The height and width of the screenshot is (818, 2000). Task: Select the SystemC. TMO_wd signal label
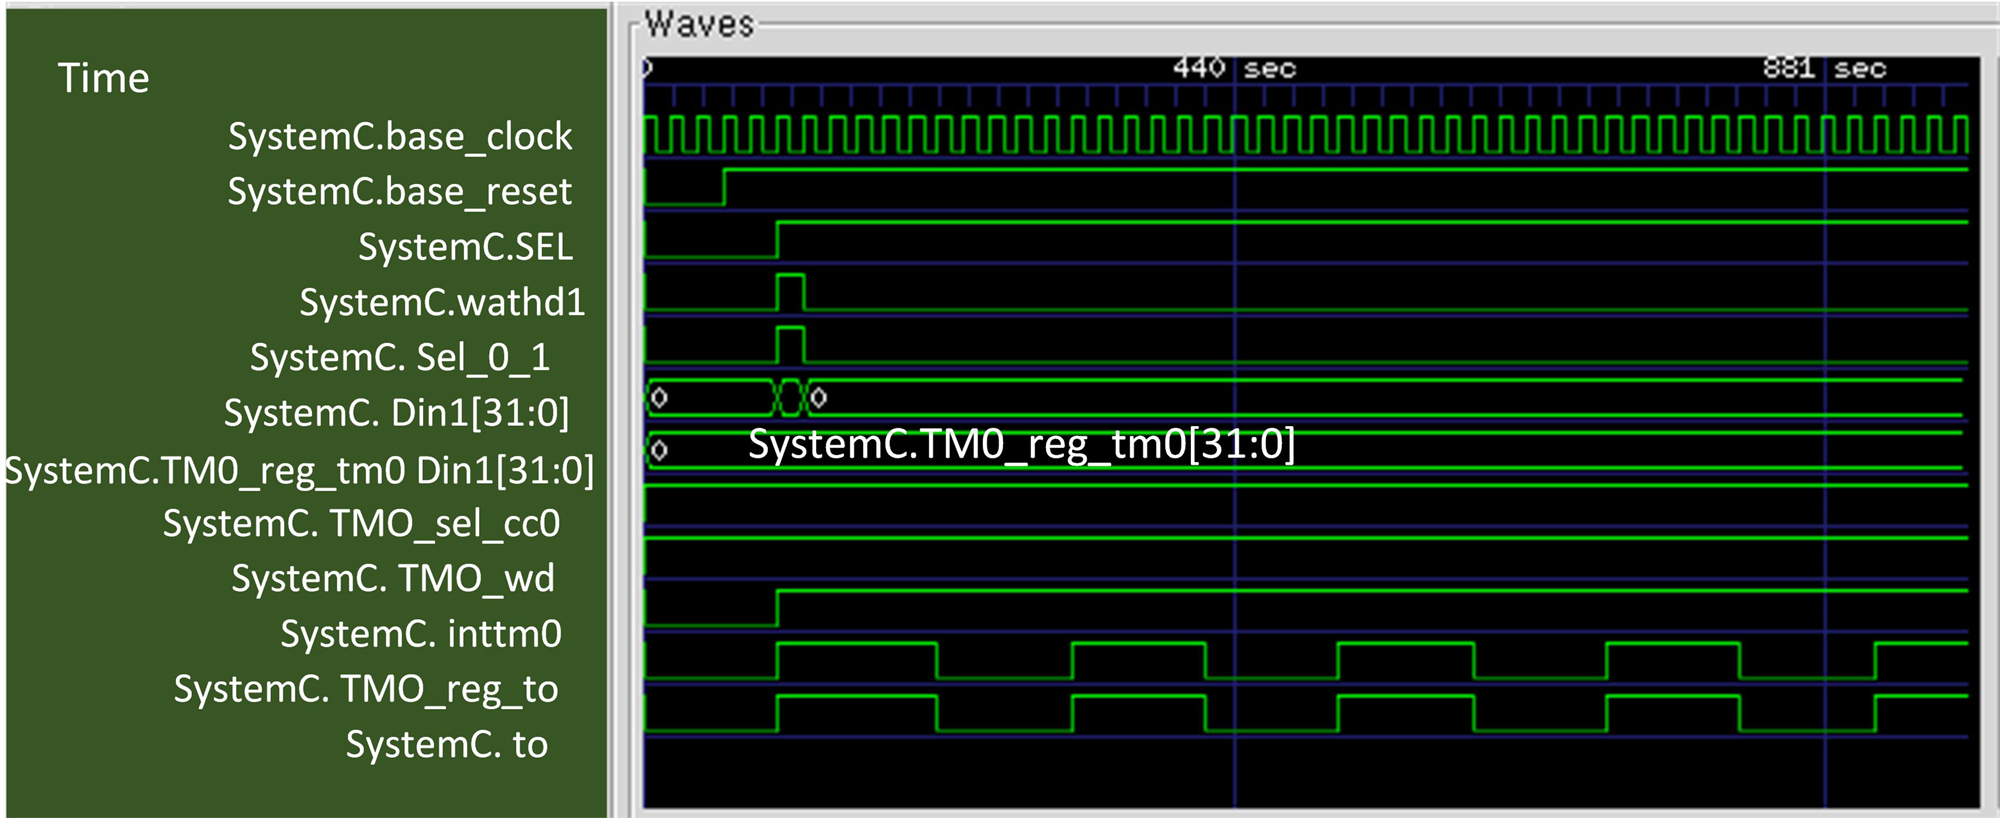pos(392,579)
